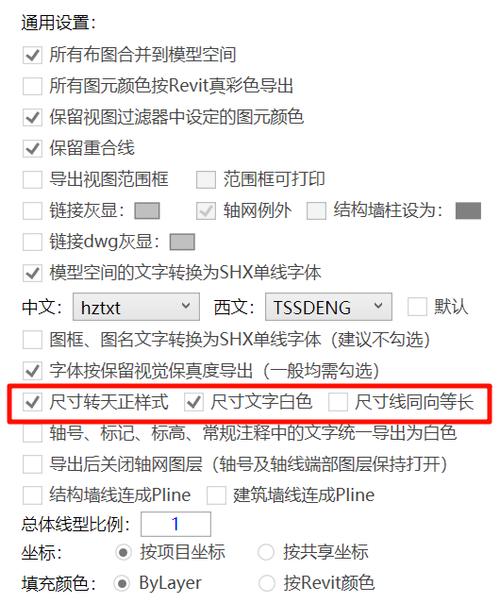Check the 默认 font checkbox
This screenshot has width=500, height=603.
417,307
